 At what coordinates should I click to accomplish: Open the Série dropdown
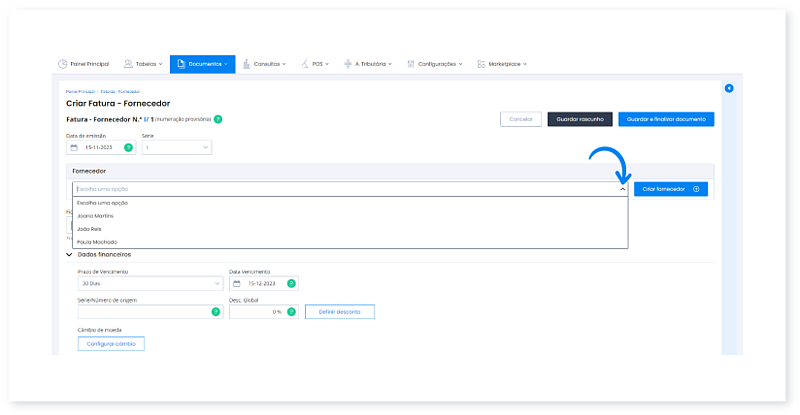coord(177,147)
